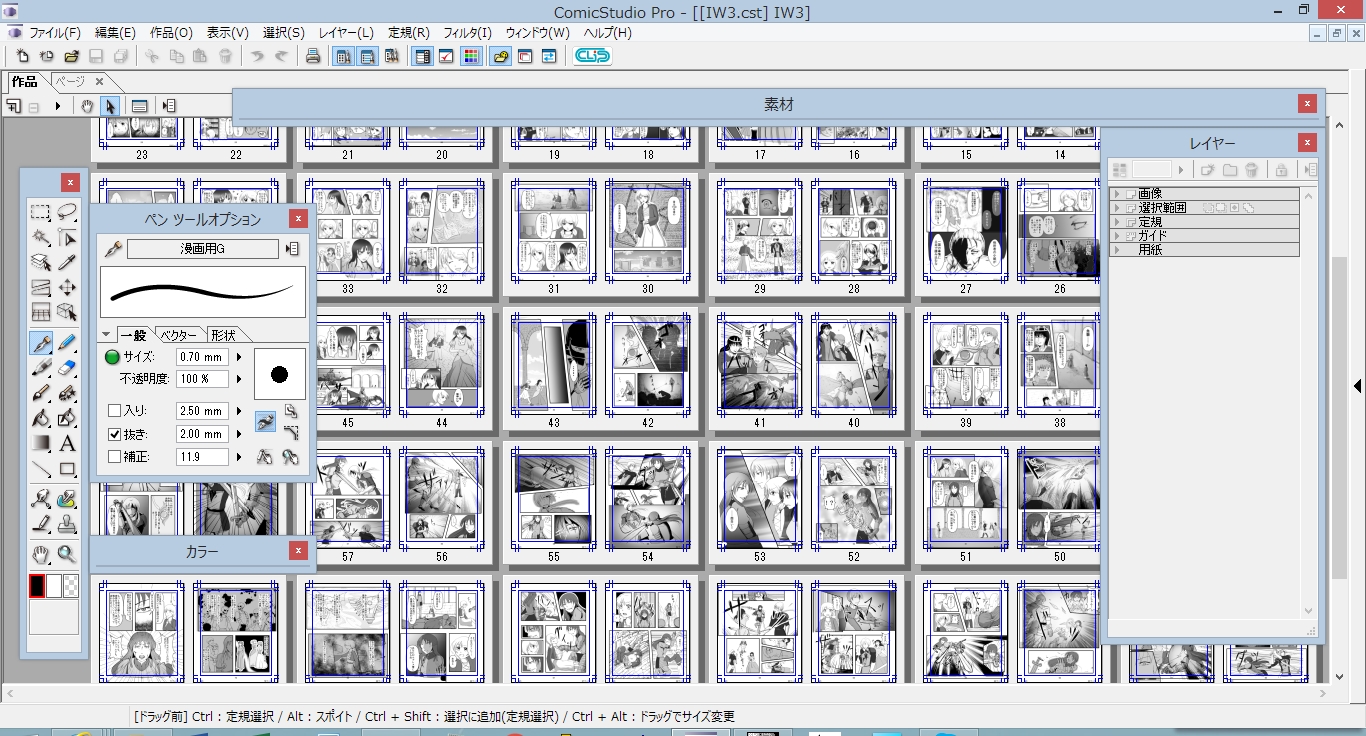Click the print icon in toolbar
The width and height of the screenshot is (1366, 736).
coord(312,56)
